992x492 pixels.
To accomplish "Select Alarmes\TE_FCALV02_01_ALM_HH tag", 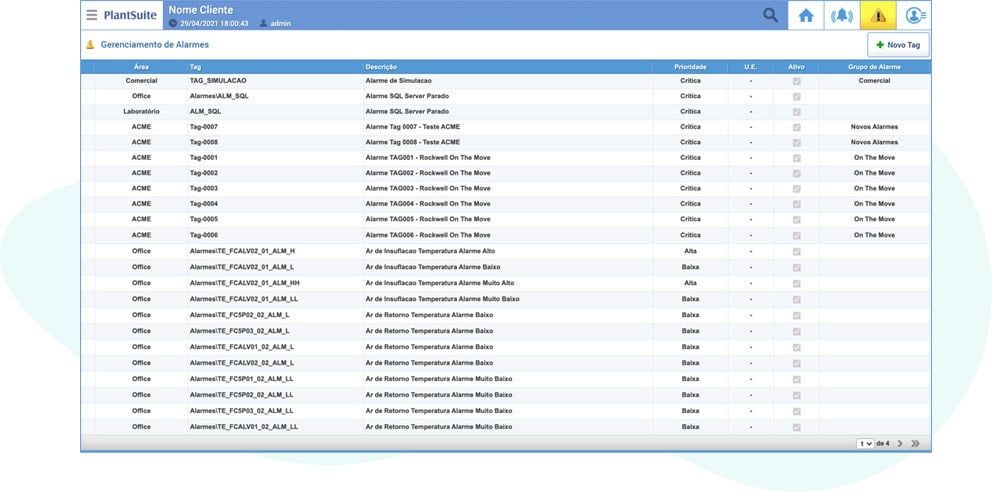I will click(x=244, y=283).
